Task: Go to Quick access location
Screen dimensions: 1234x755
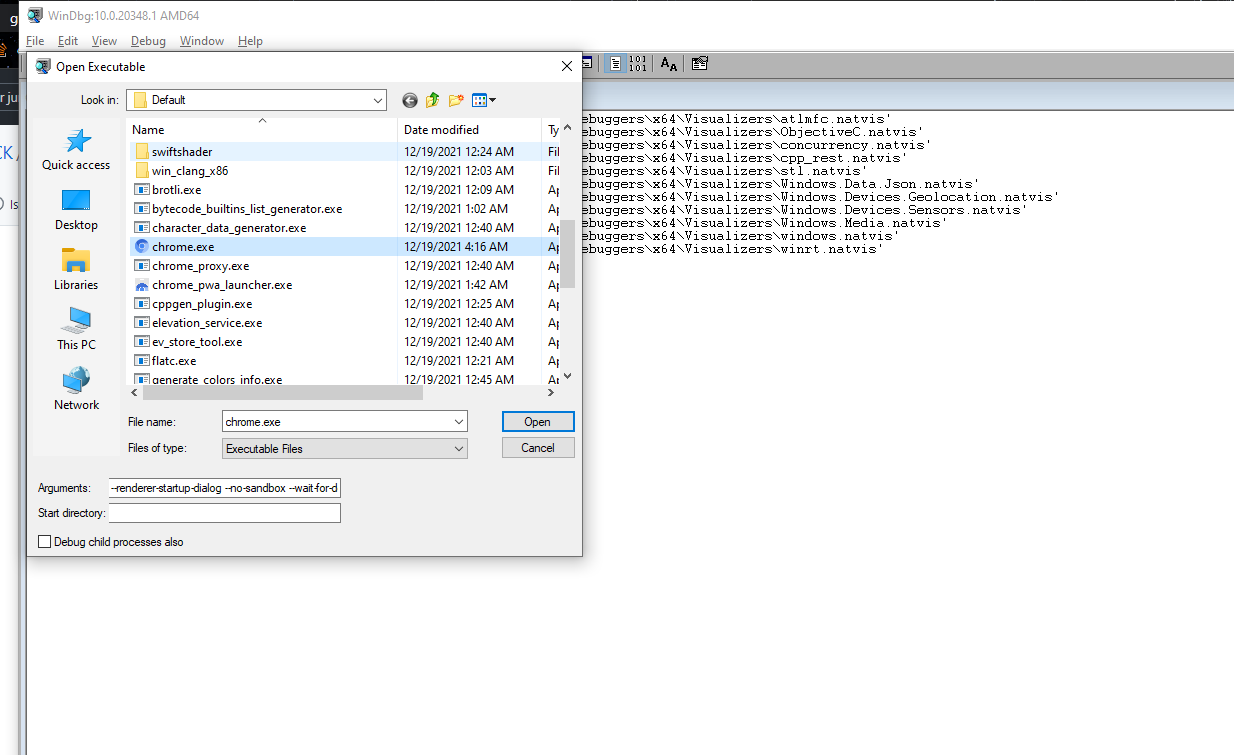Action: [76, 149]
